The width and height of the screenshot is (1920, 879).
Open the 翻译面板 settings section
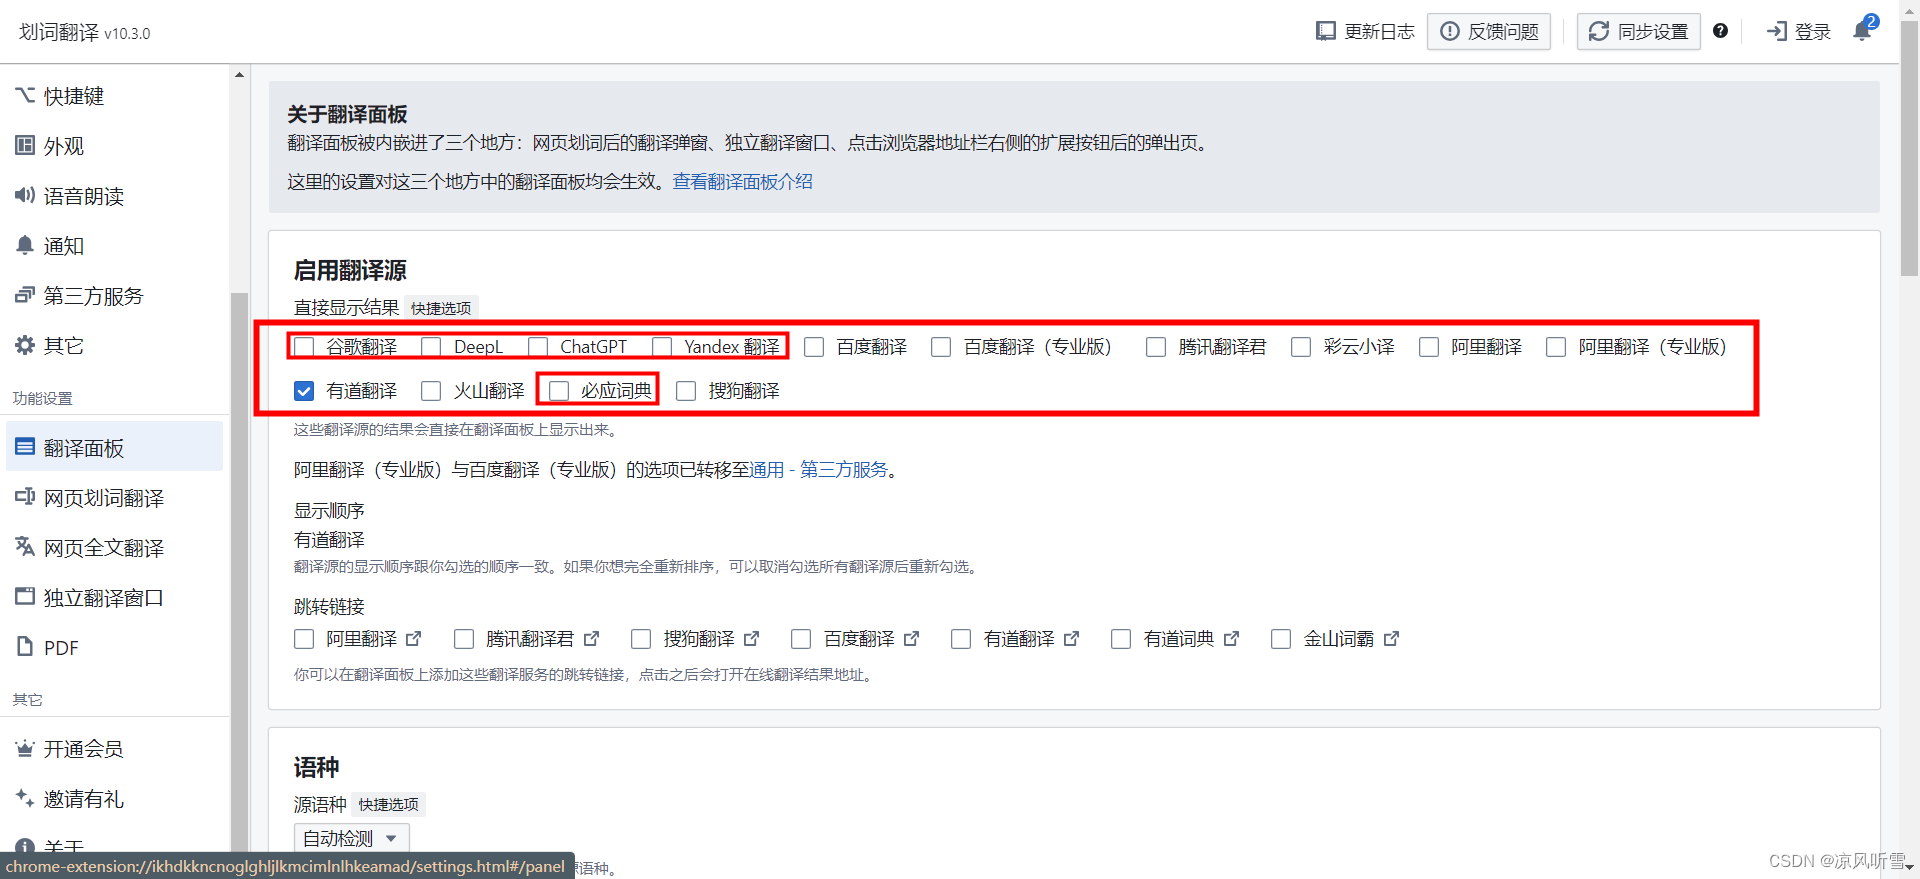tap(114, 447)
